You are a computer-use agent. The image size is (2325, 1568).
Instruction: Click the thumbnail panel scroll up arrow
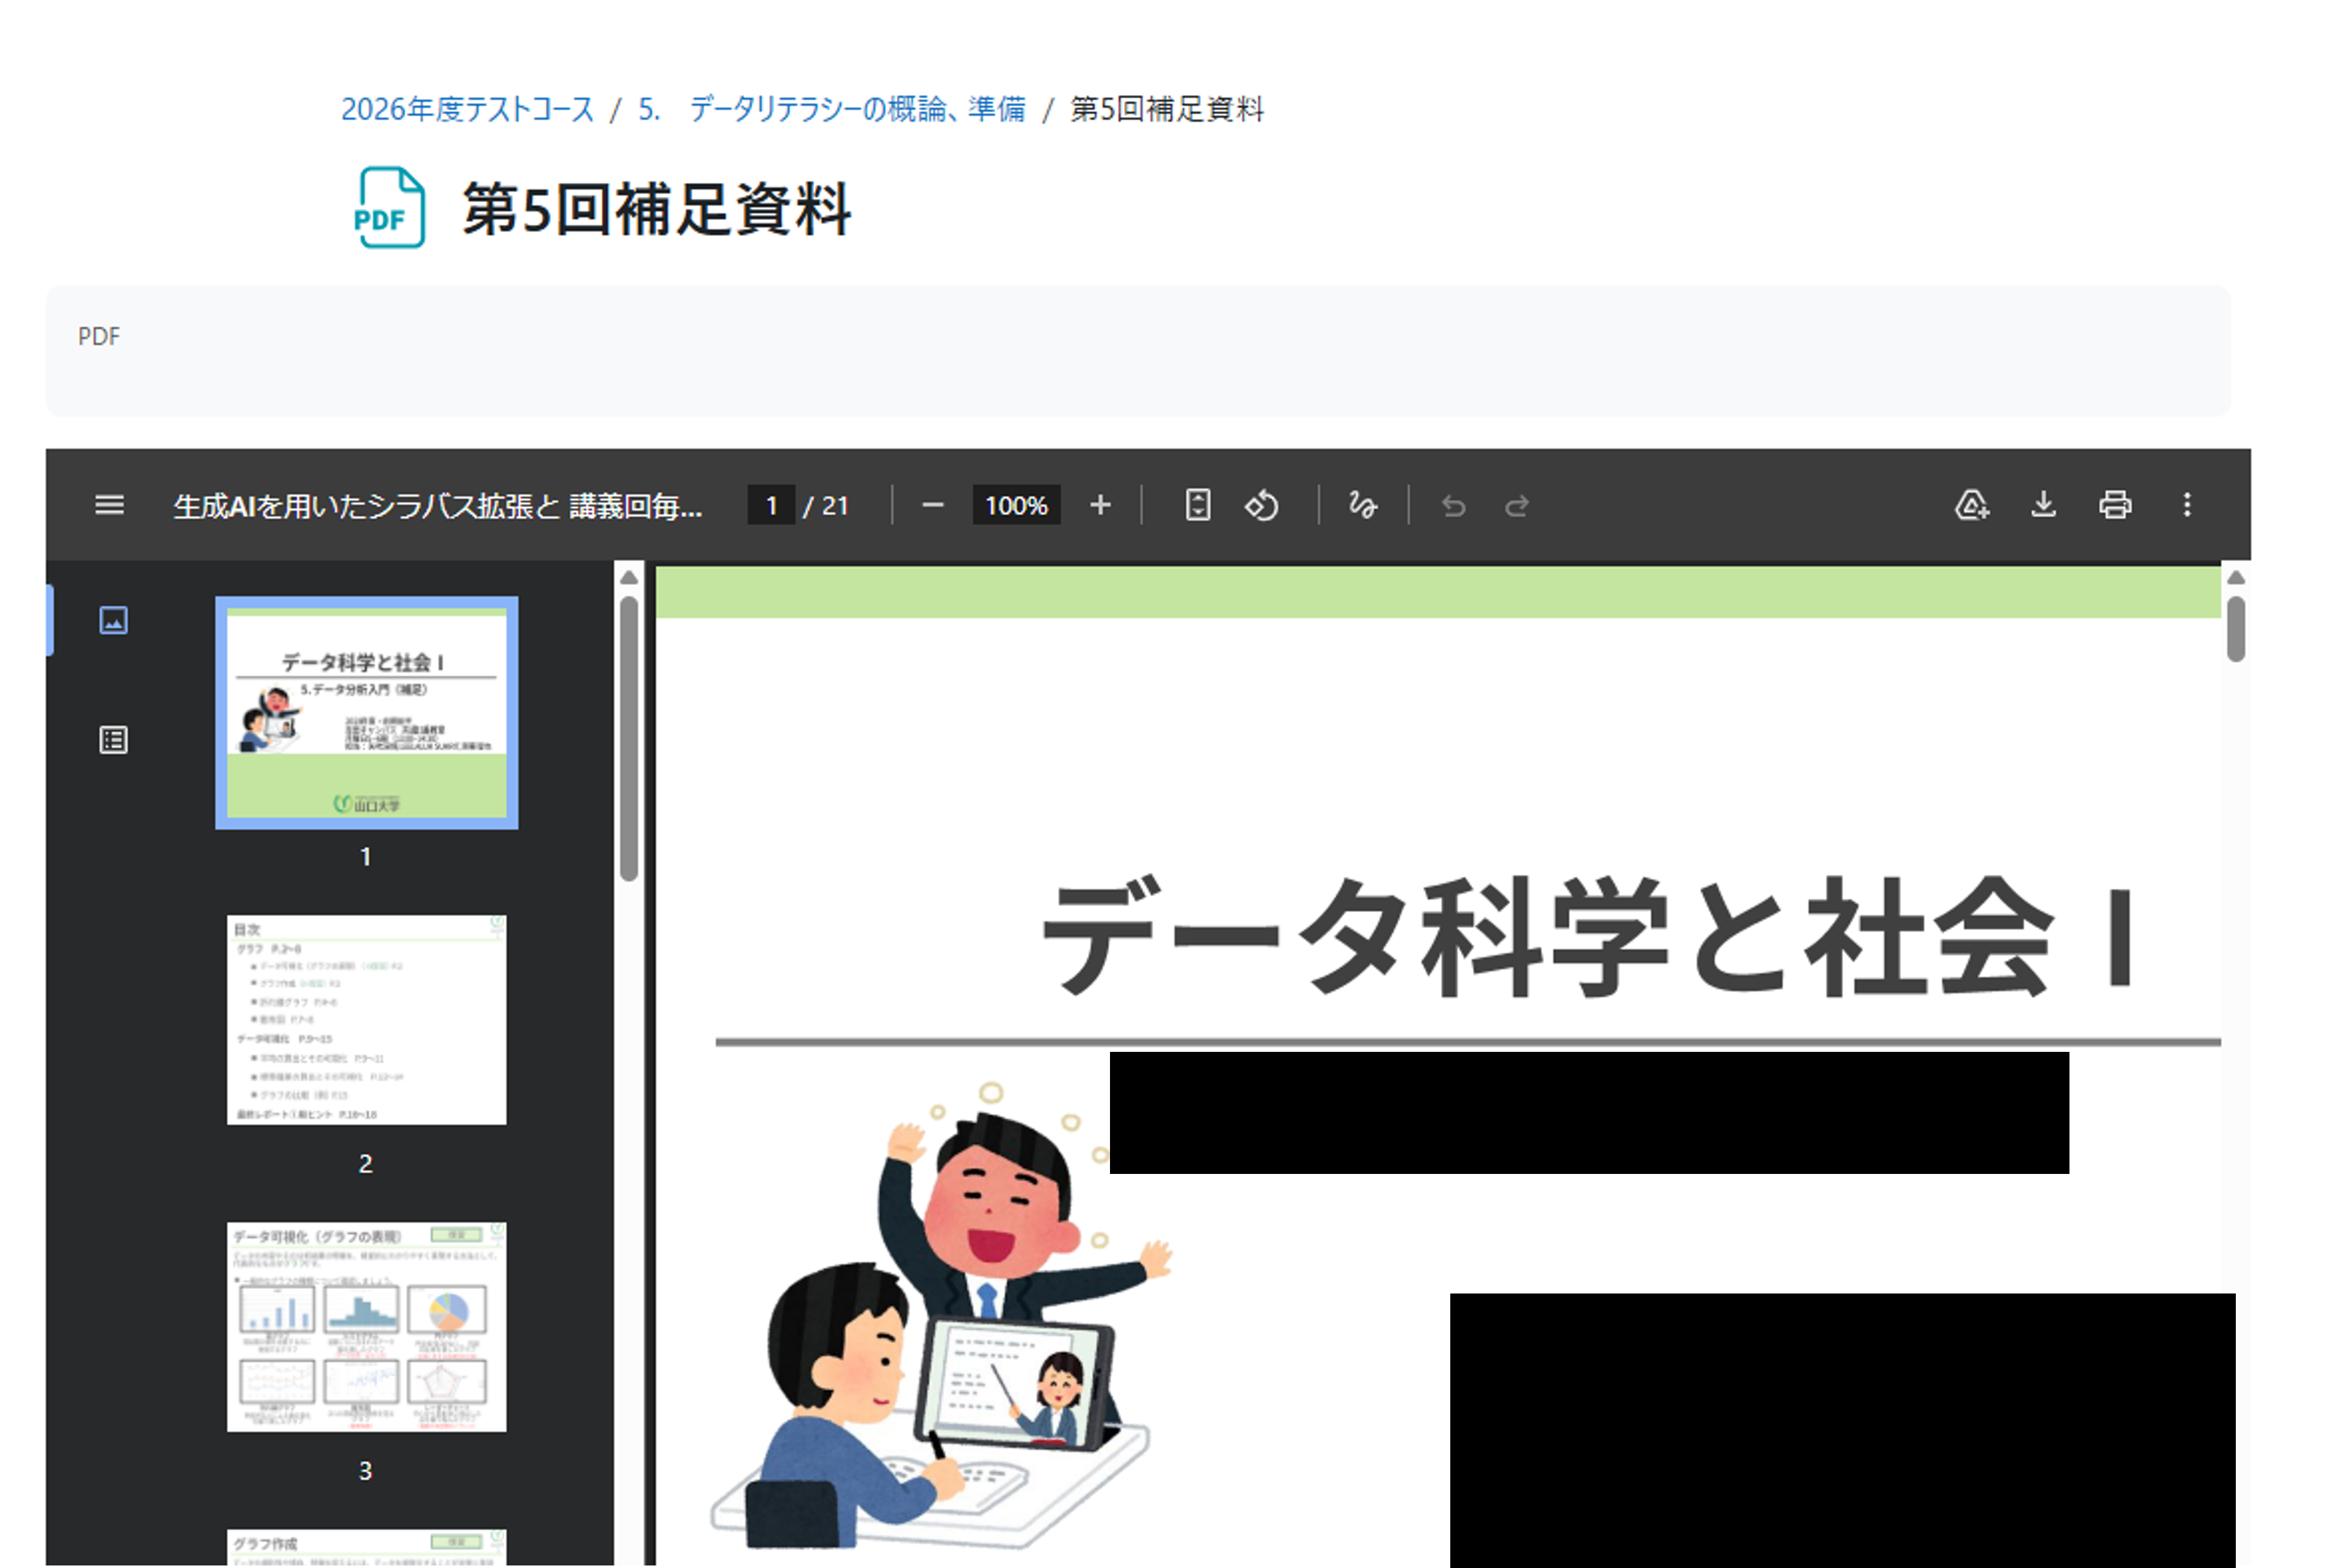pyautogui.click(x=628, y=577)
